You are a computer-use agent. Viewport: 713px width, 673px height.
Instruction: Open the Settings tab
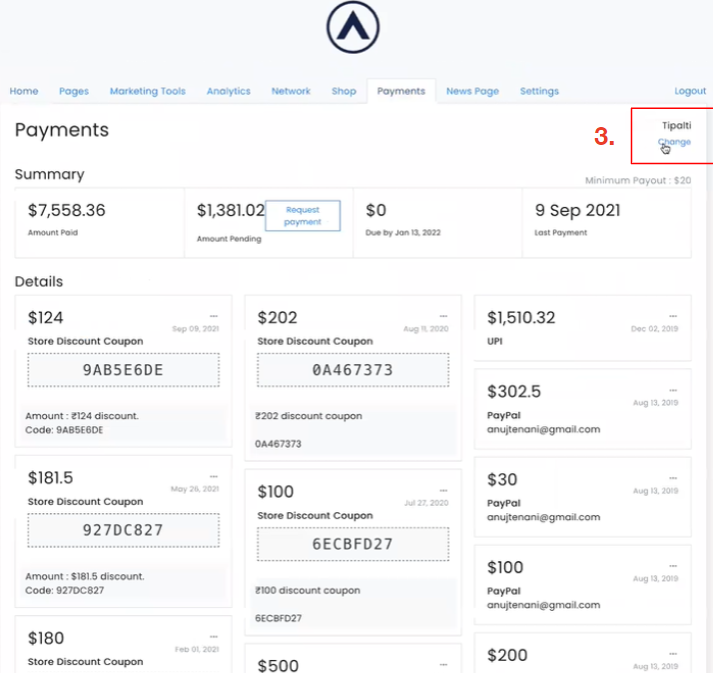pos(539,91)
